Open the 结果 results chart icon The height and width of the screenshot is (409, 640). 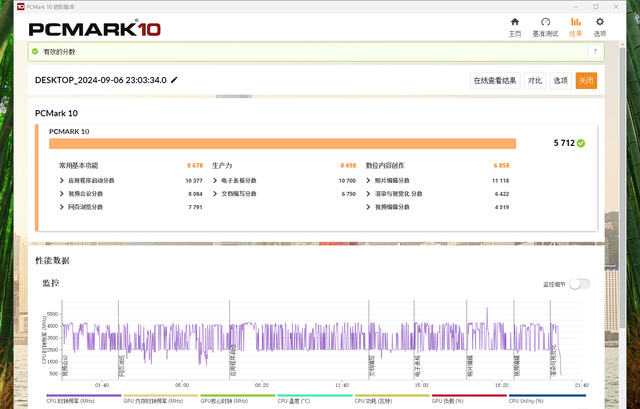point(576,22)
